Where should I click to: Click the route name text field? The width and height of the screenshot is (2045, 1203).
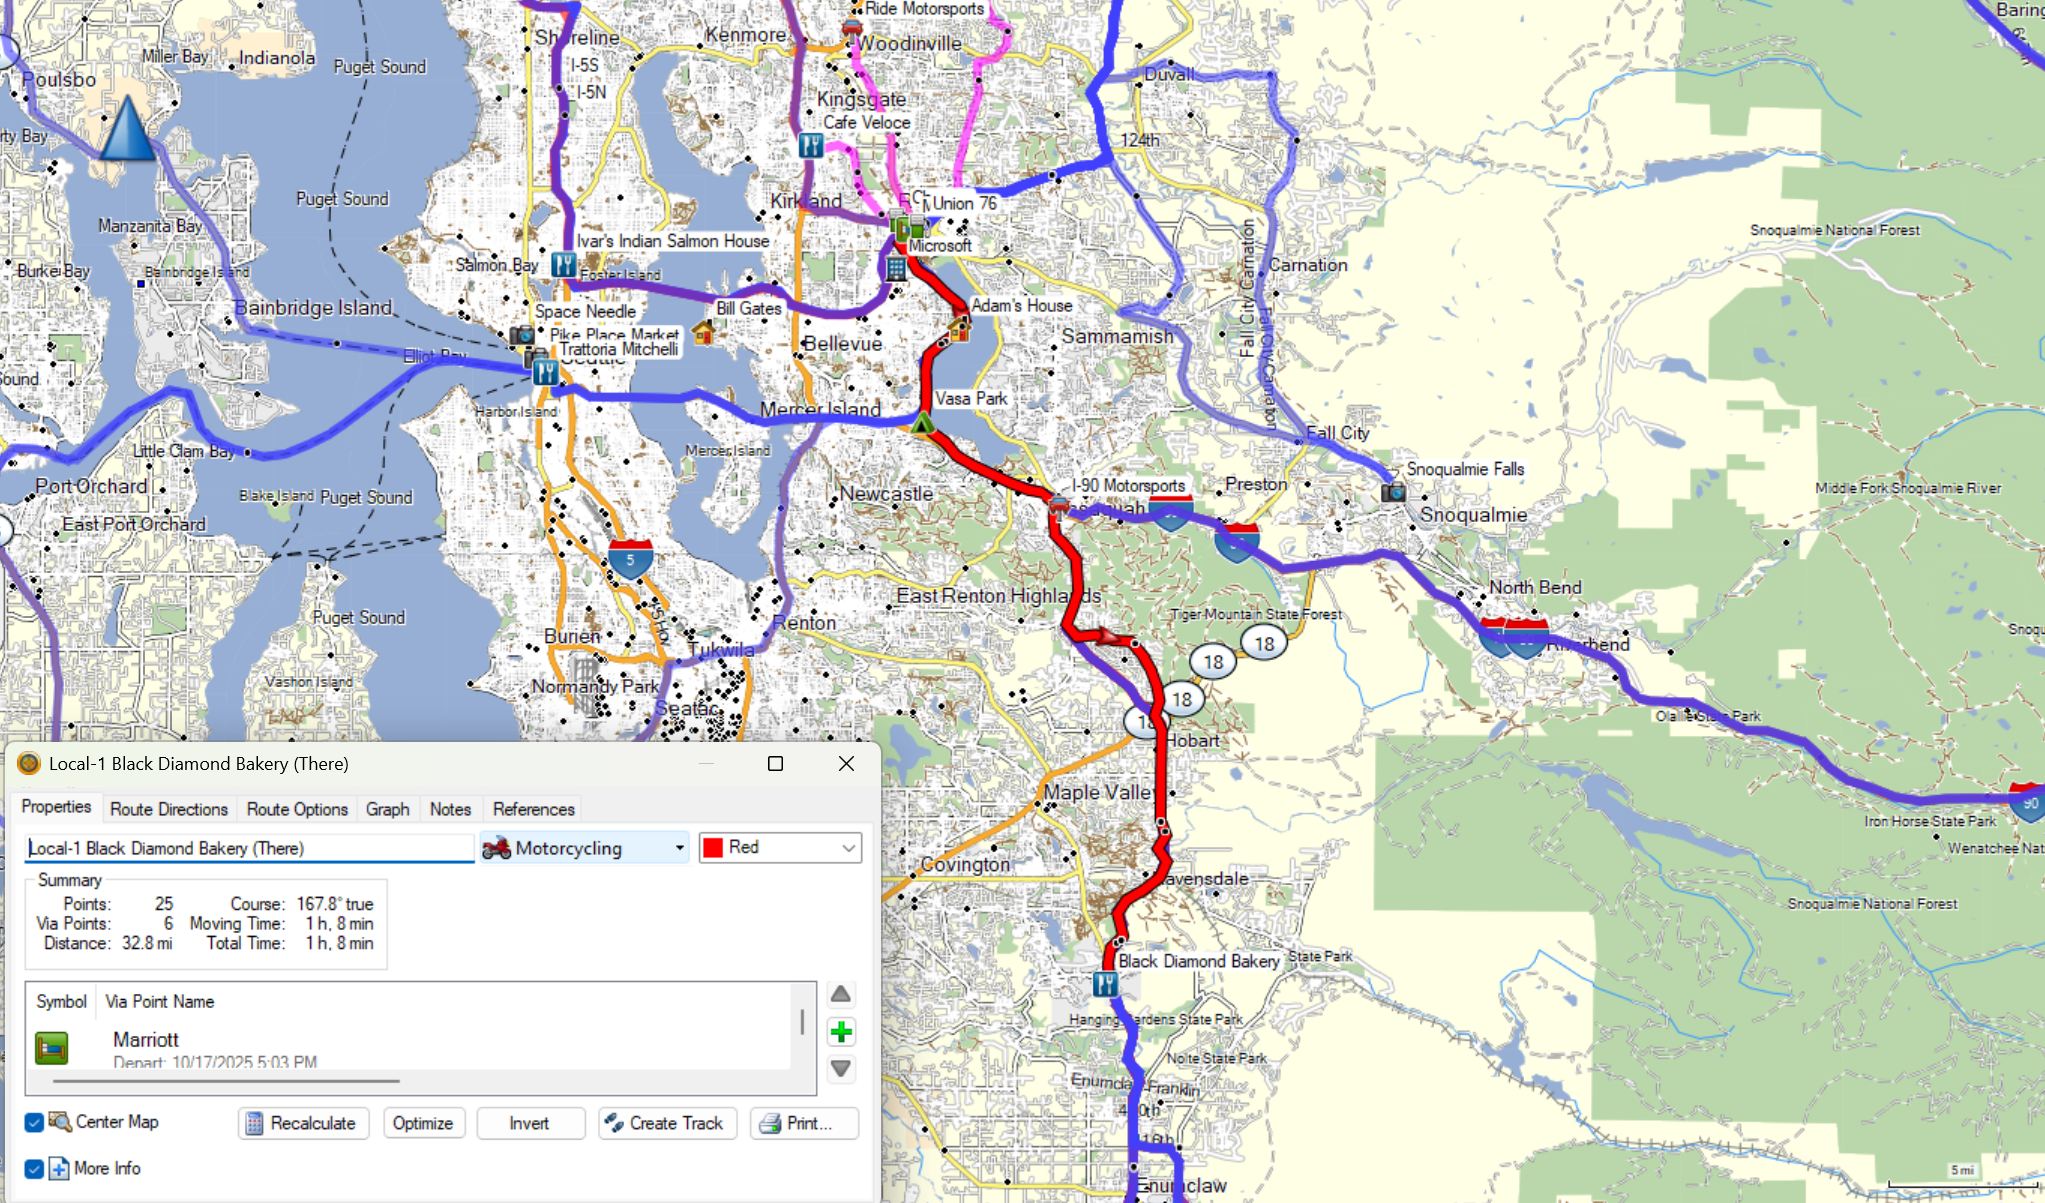click(x=248, y=848)
